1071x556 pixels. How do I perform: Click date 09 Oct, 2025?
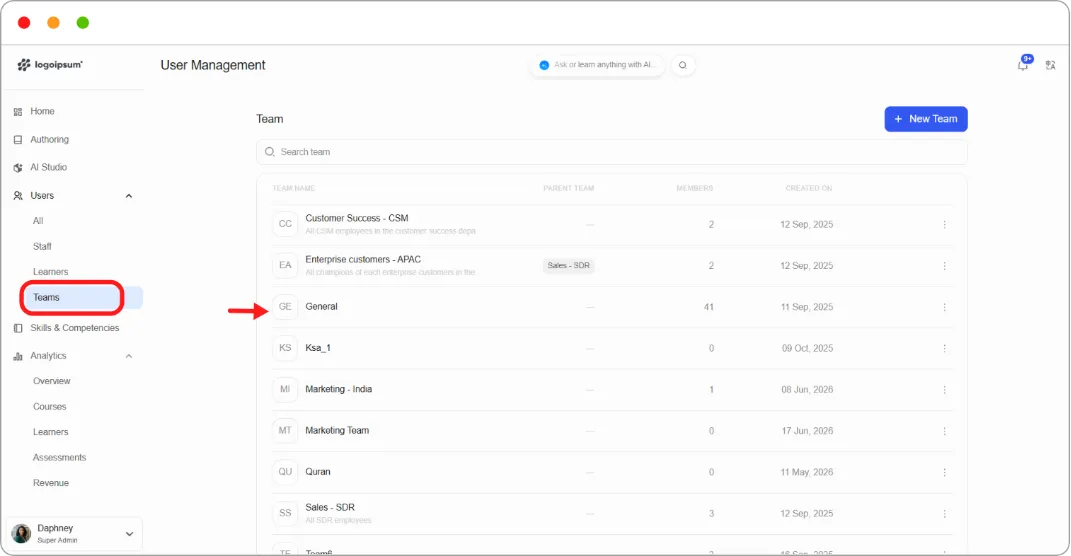[x=807, y=348]
